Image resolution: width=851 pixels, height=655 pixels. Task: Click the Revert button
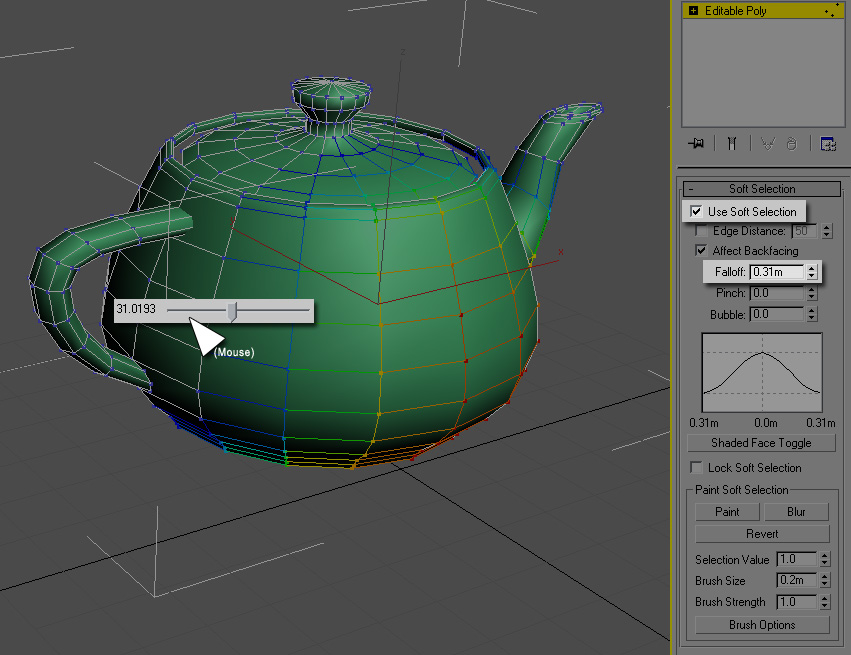click(x=762, y=534)
